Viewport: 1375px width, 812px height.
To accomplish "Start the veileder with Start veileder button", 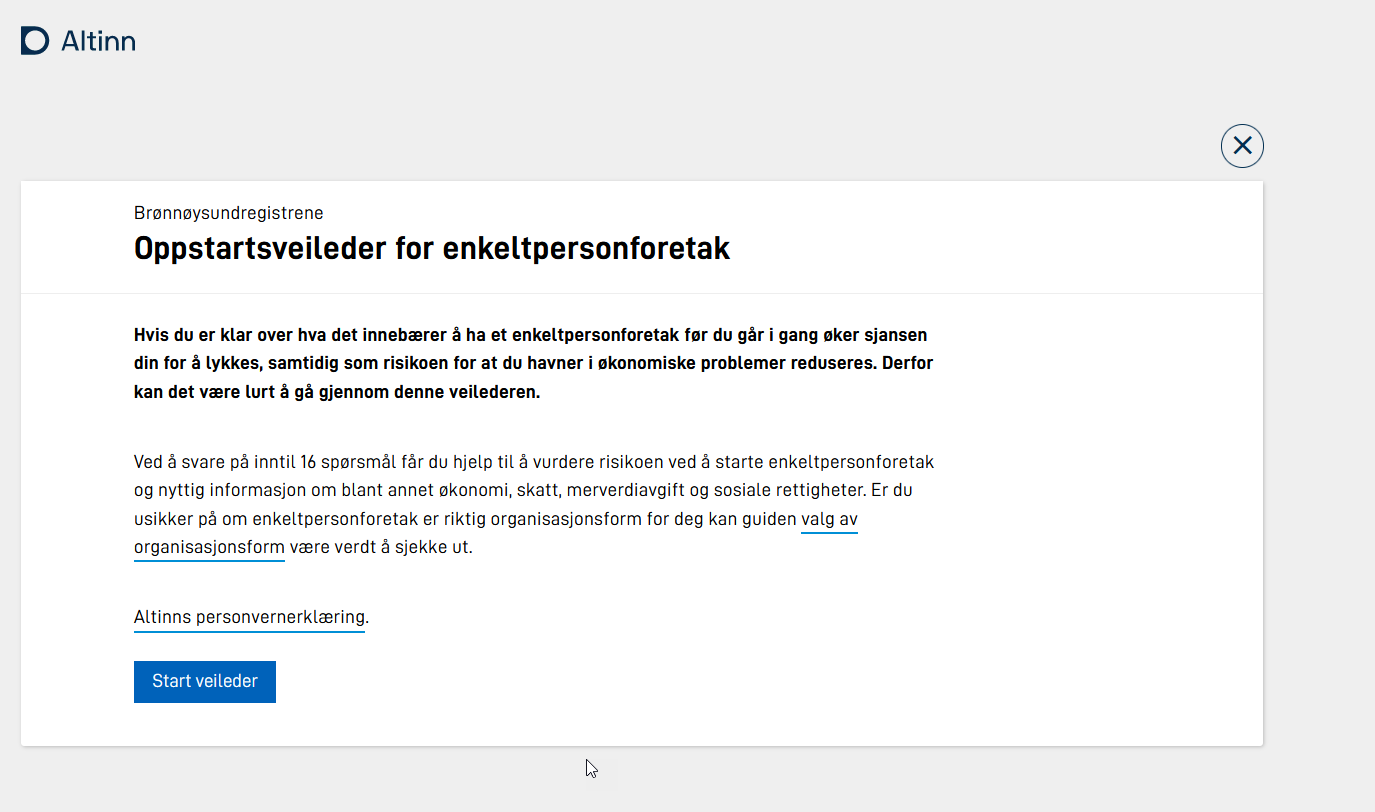I will coord(205,682).
